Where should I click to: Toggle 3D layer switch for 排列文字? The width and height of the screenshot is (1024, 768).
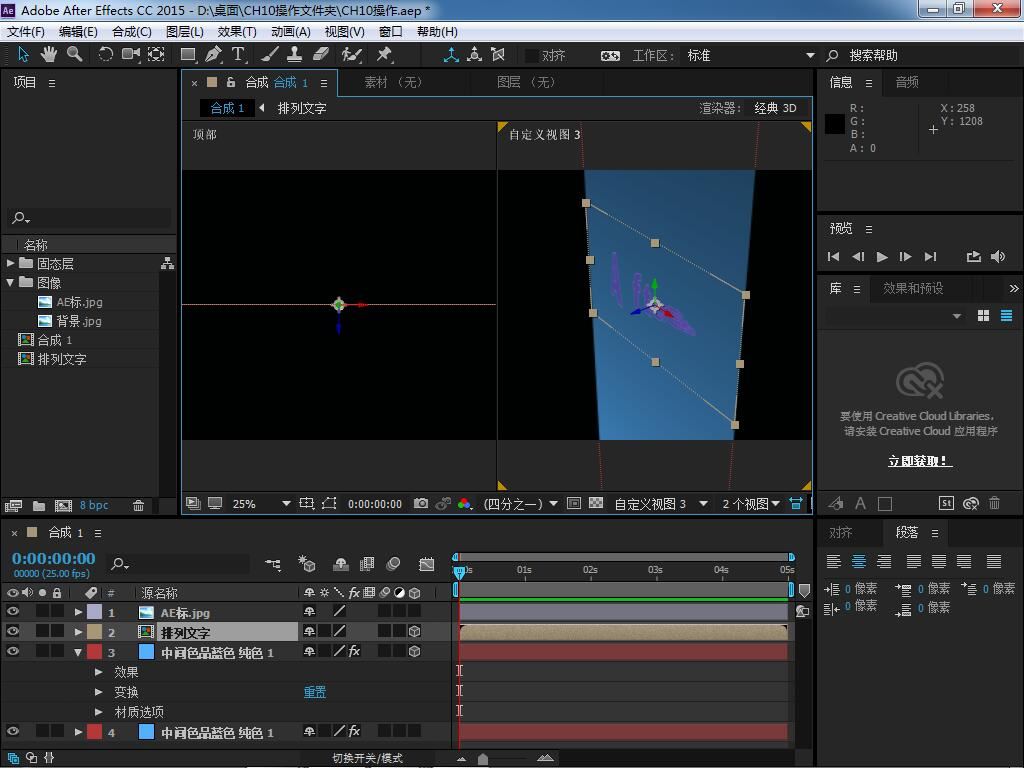pyautogui.click(x=414, y=632)
